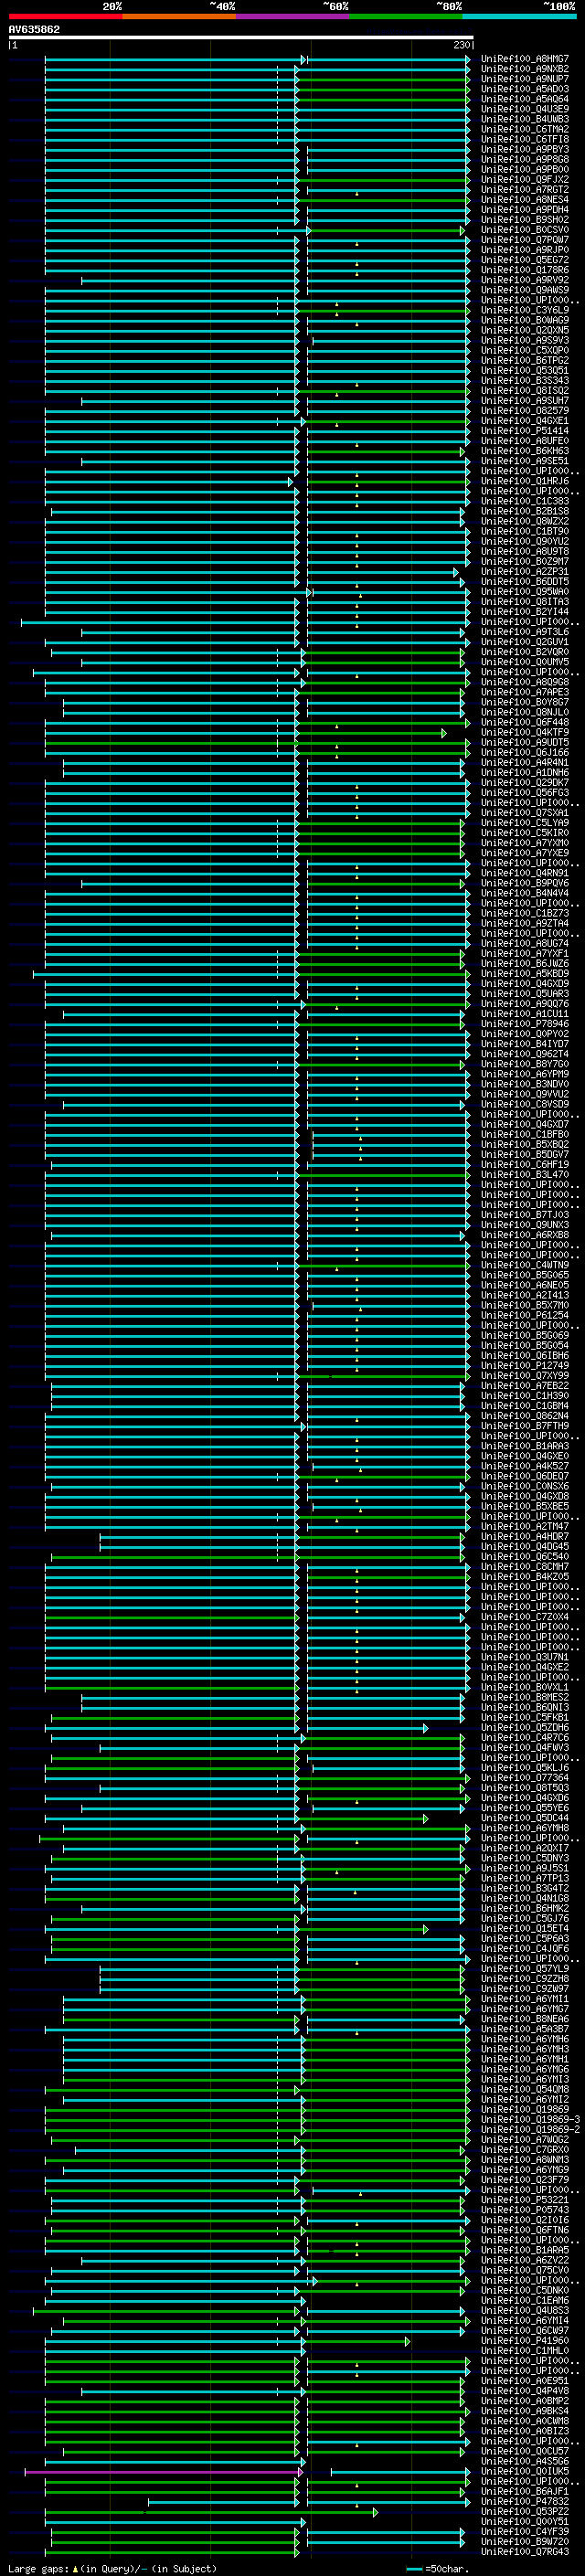Select the UniRef100_C1H390 label
Viewport: 585px width, 2576px height.
tap(525, 1396)
